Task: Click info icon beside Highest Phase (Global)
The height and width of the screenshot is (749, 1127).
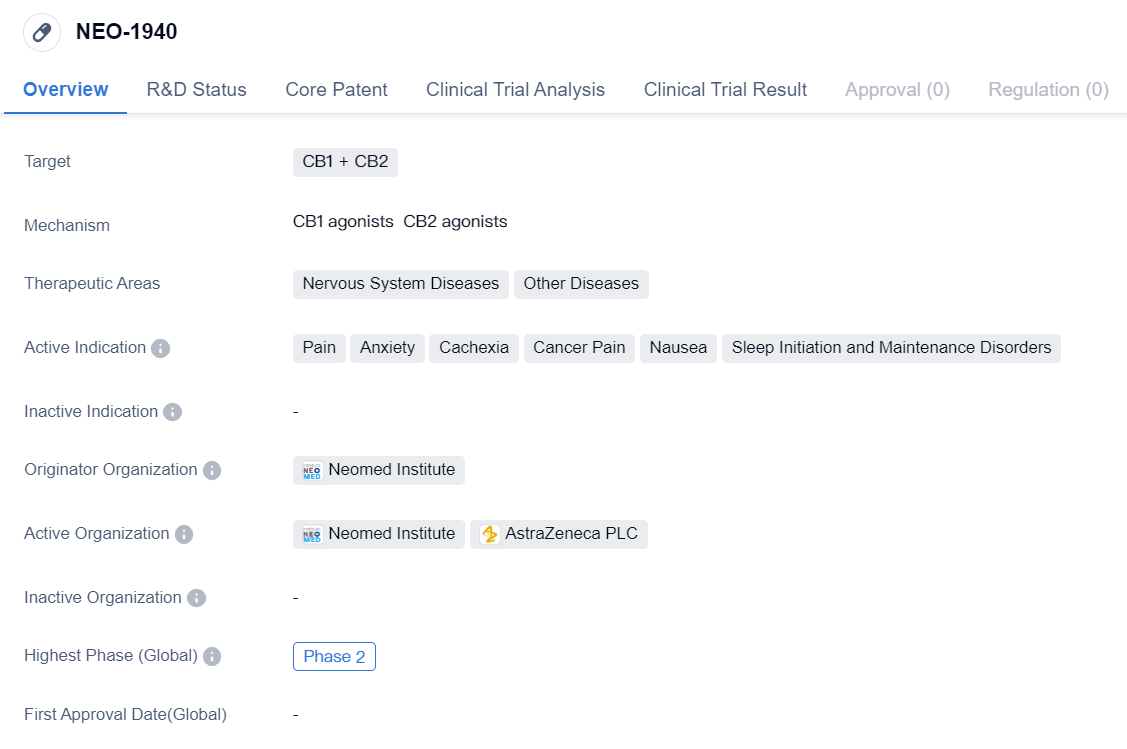Action: pyautogui.click(x=211, y=657)
